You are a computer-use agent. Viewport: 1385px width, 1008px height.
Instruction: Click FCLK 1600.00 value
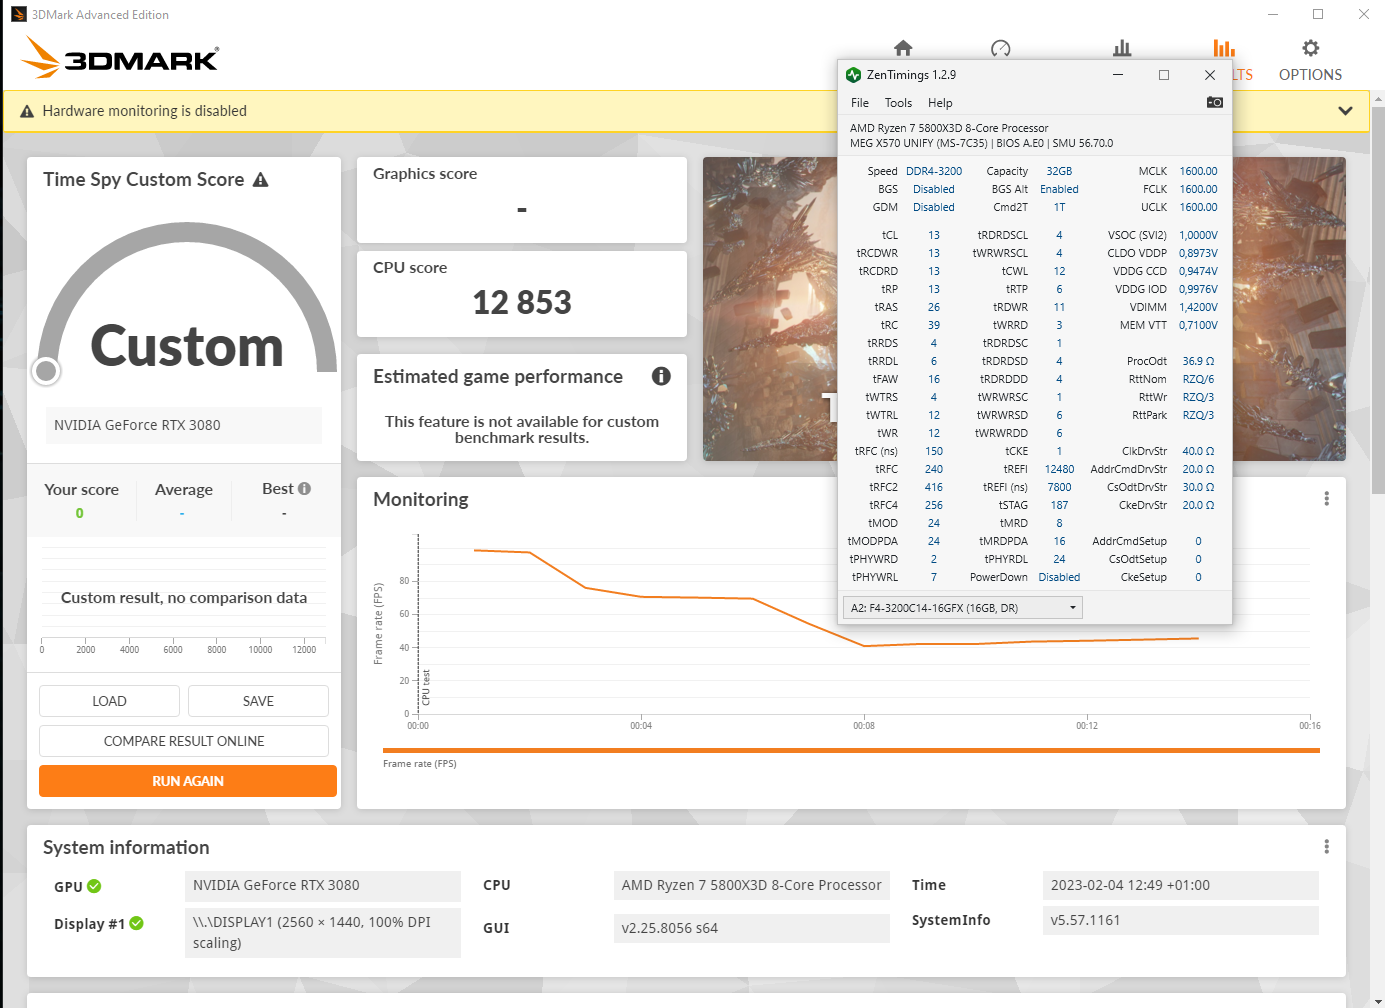1198,189
